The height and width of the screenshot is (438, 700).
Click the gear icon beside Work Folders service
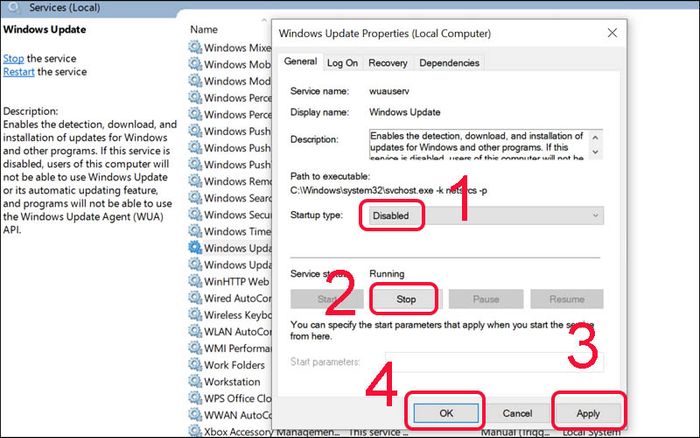[x=195, y=364]
